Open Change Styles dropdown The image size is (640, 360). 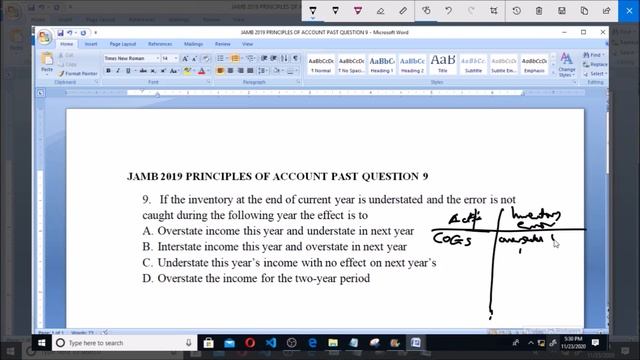pos(567,64)
